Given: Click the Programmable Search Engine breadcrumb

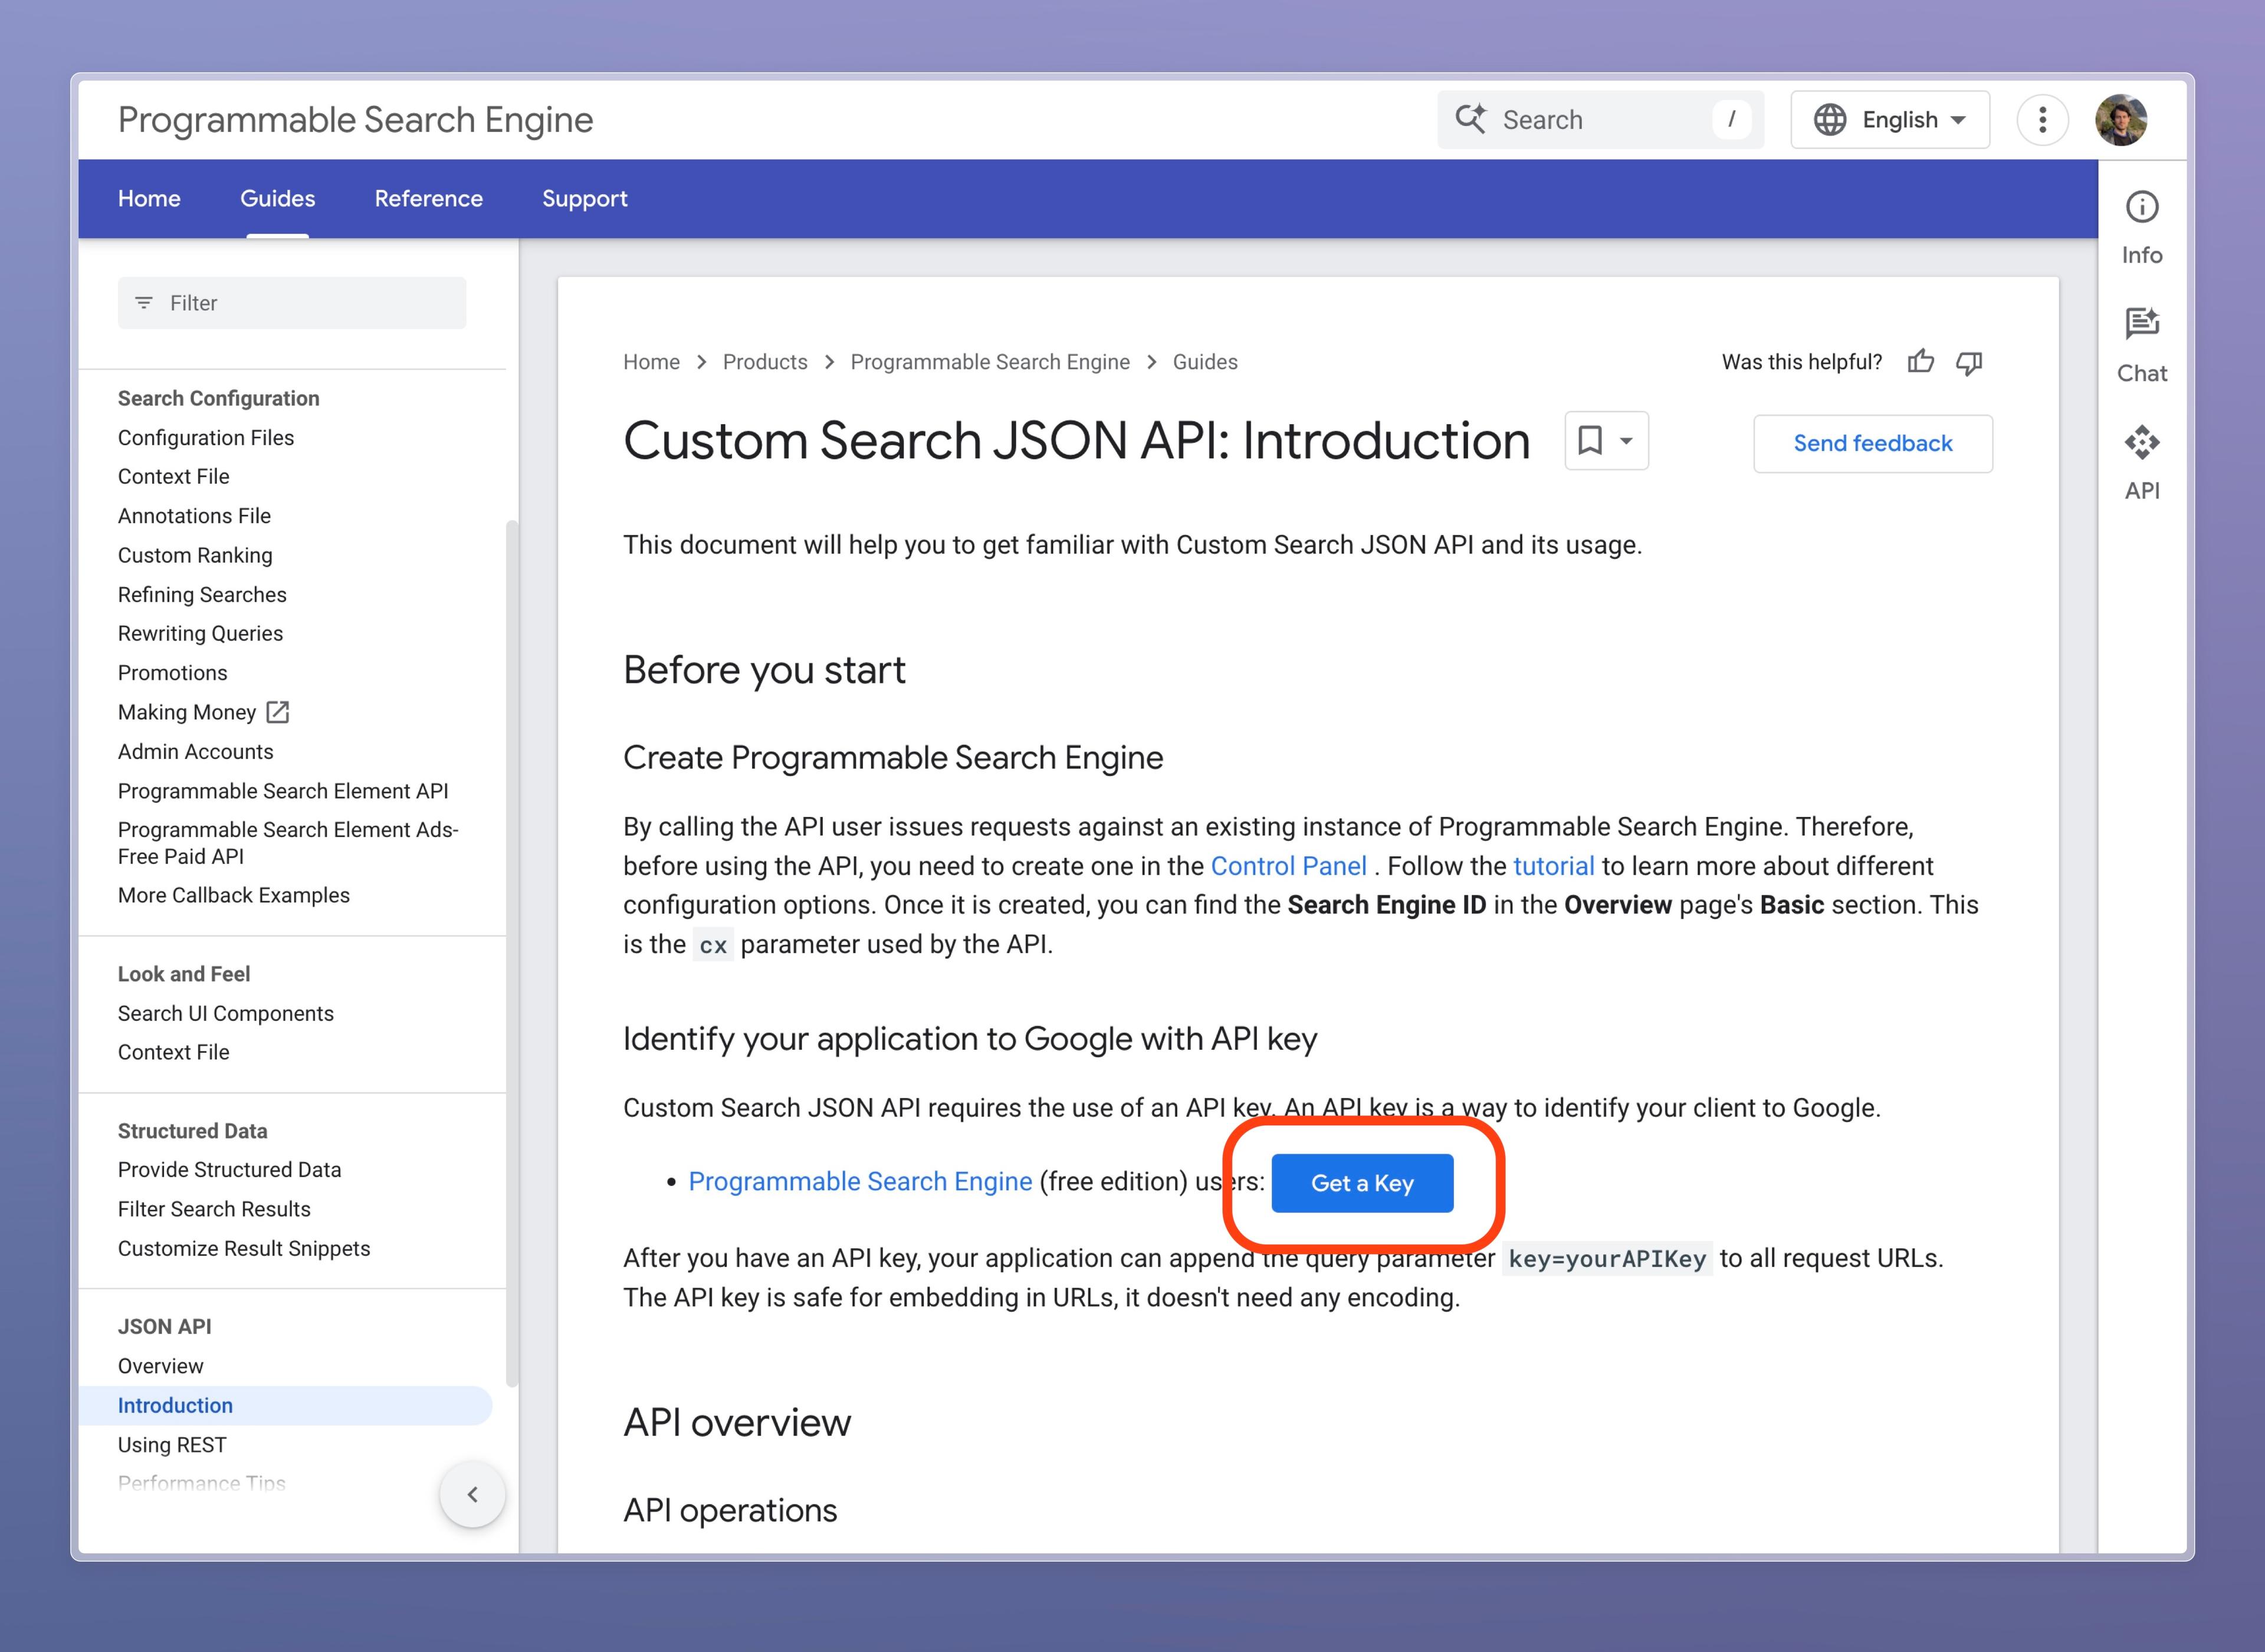Looking at the screenshot, I should [x=990, y=362].
